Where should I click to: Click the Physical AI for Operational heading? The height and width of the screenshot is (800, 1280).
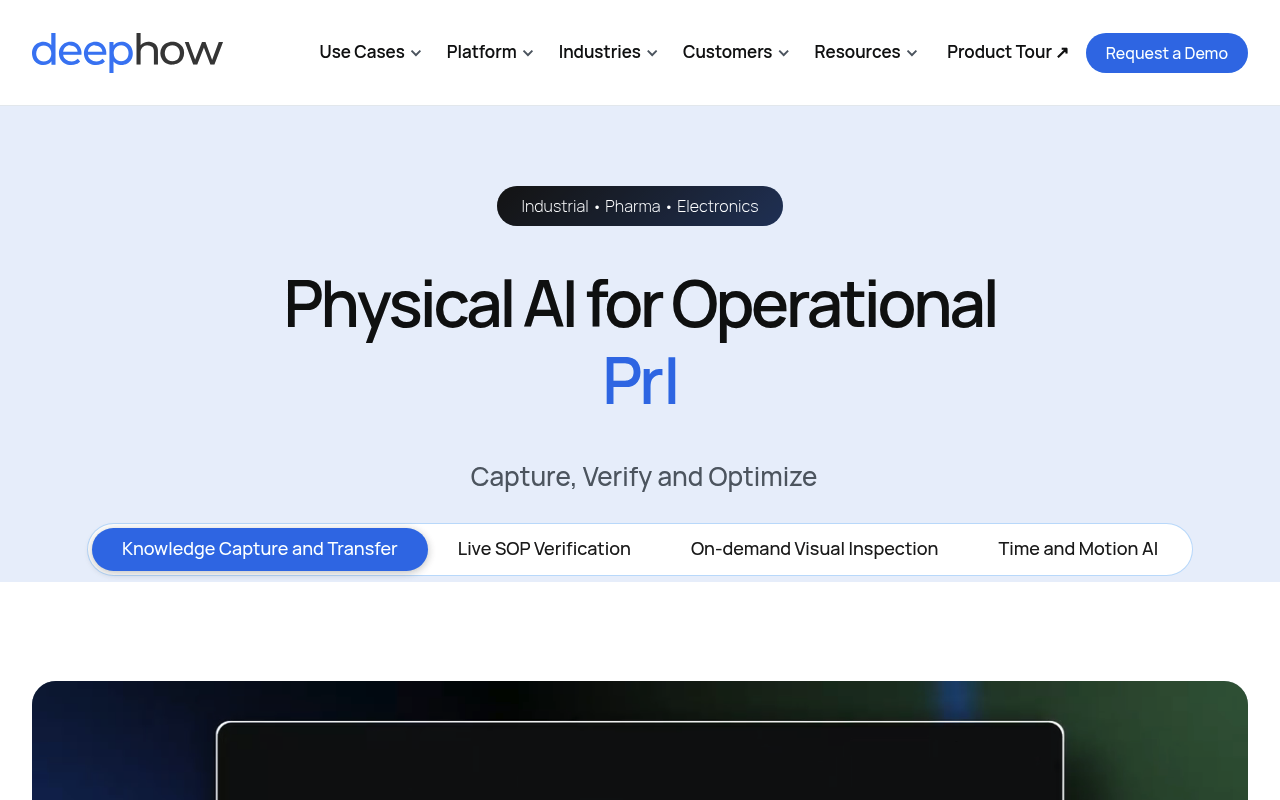[640, 304]
